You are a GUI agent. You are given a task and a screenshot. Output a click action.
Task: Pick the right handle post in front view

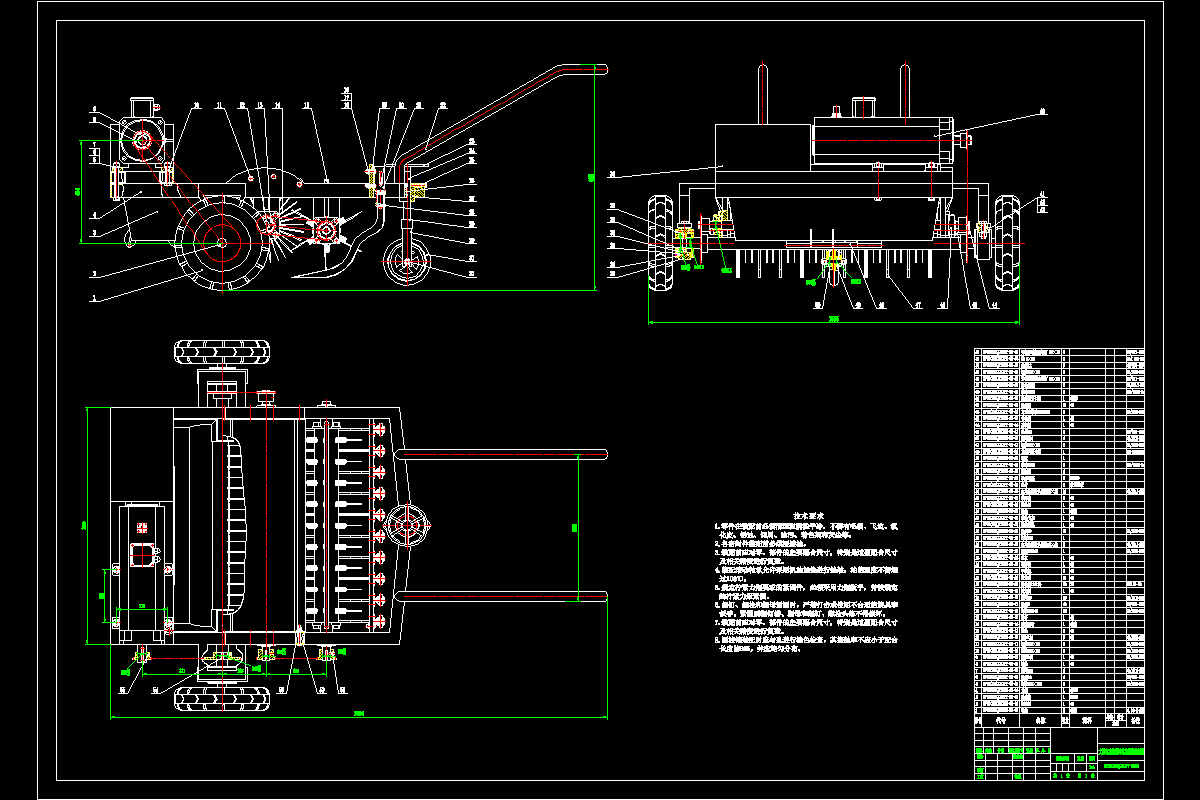coord(906,92)
